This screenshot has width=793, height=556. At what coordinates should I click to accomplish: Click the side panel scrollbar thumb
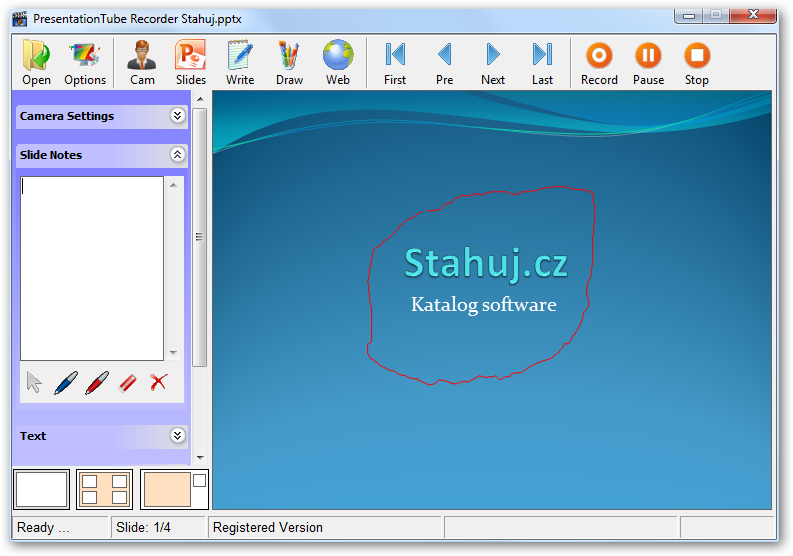click(200, 237)
